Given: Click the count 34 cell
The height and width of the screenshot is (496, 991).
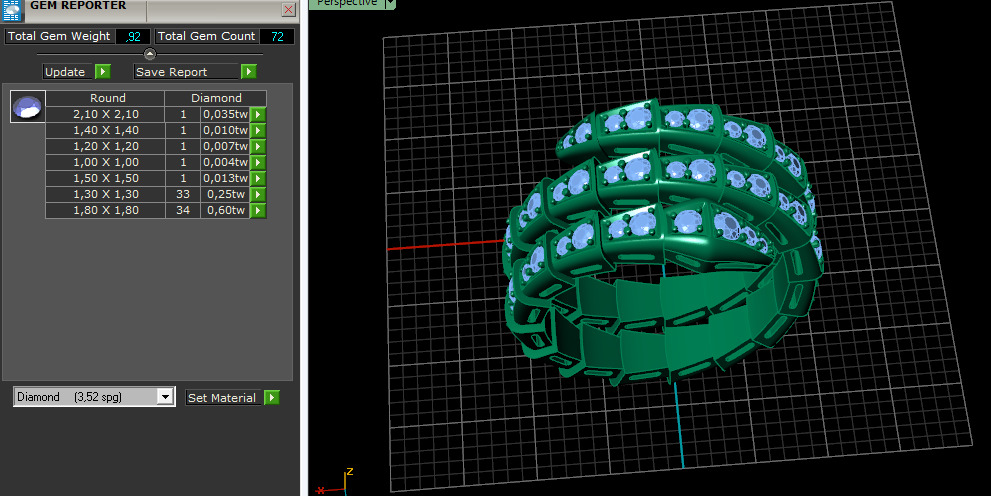Looking at the screenshot, I should click(183, 210).
